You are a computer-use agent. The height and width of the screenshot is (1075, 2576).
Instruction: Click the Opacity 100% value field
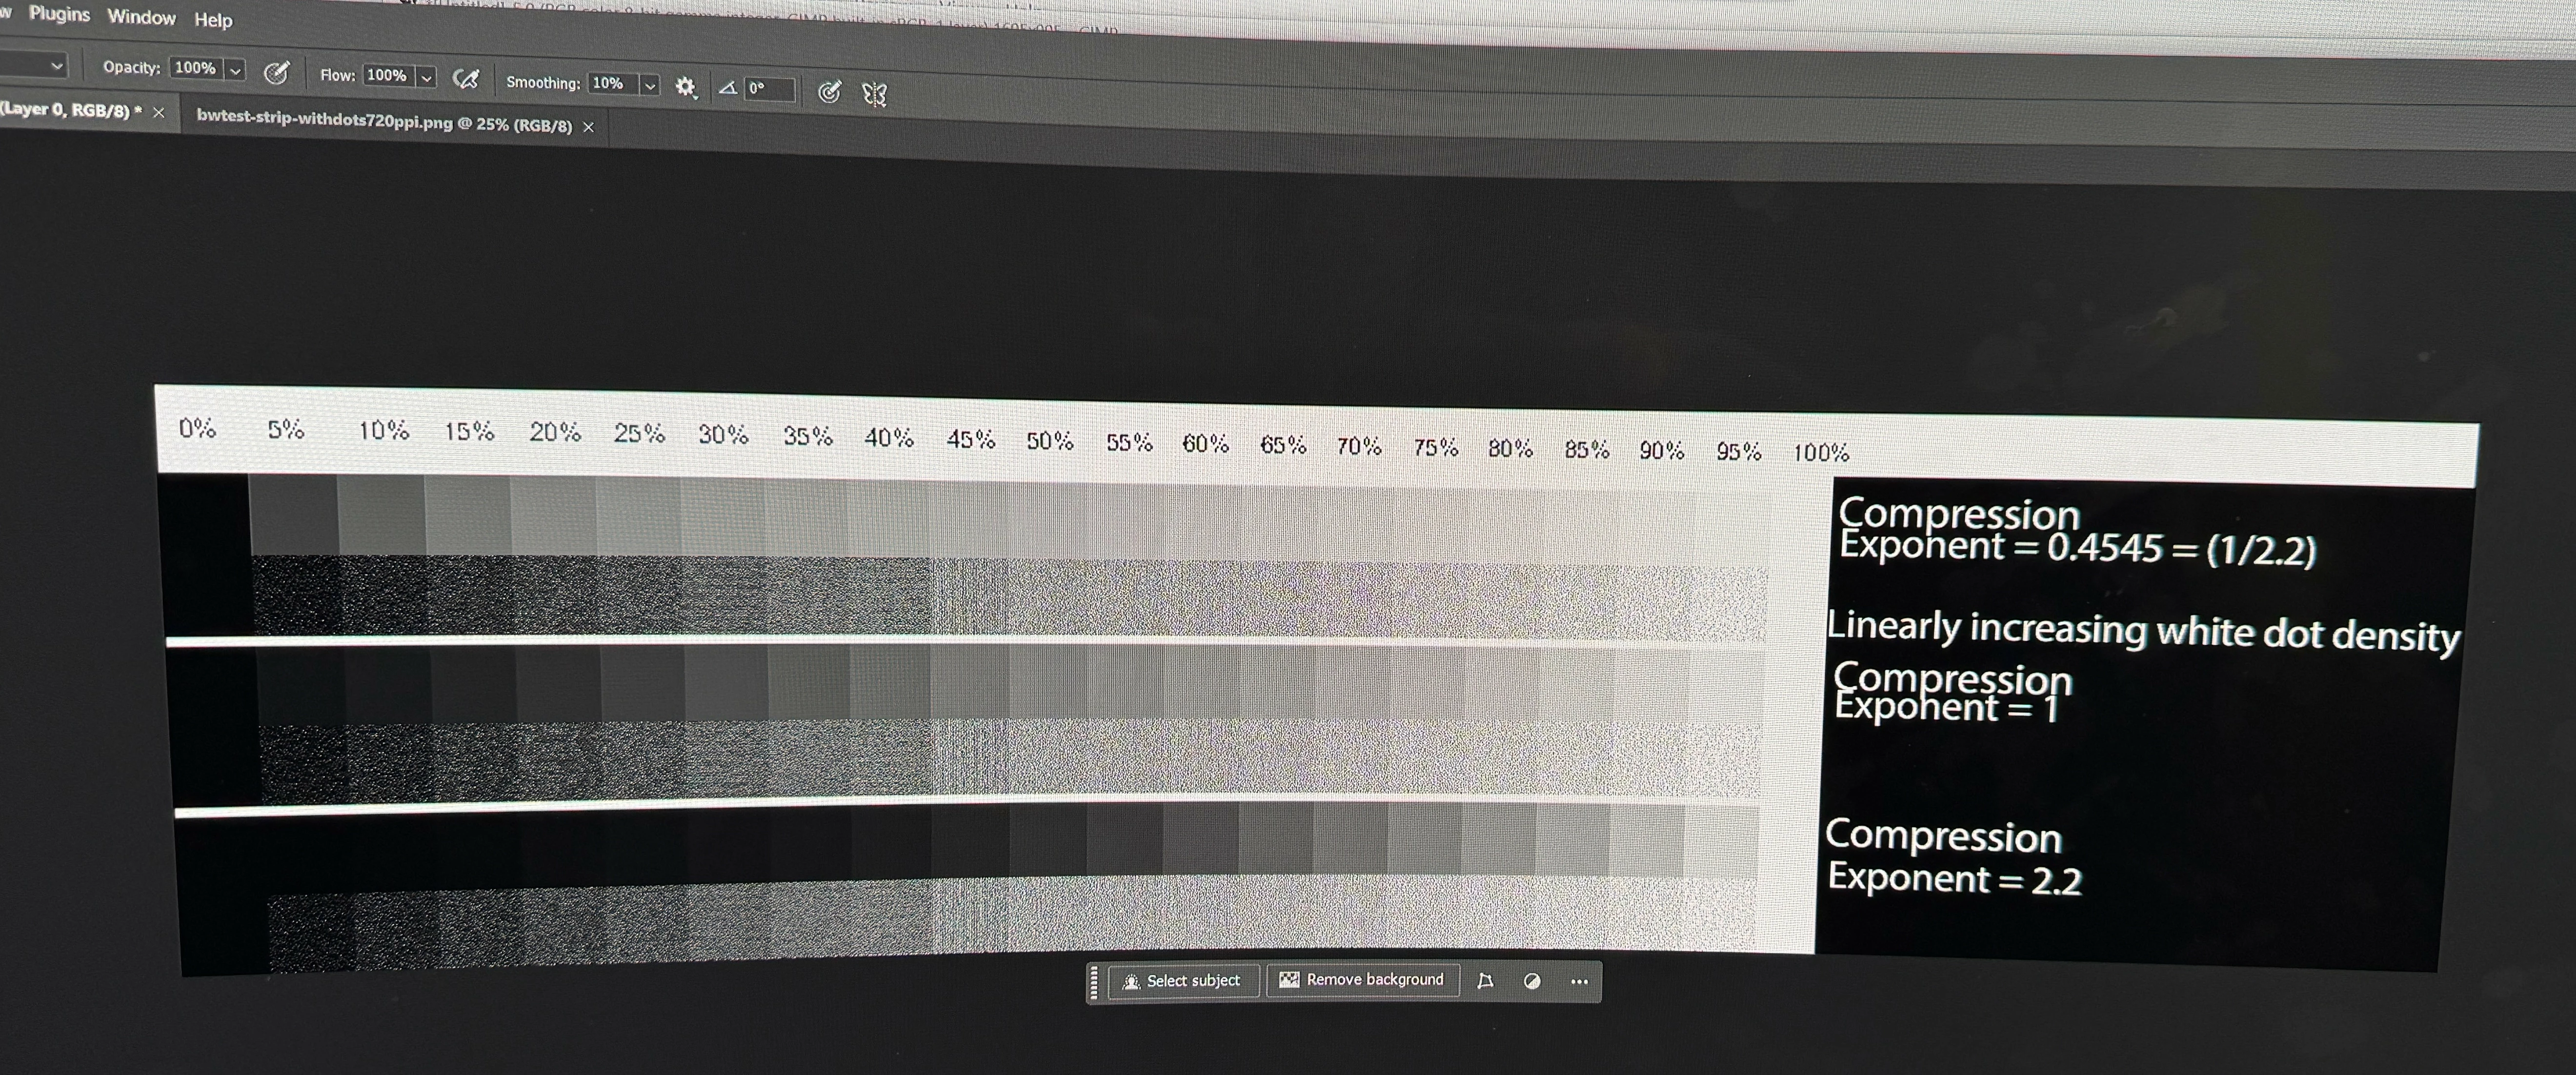(x=195, y=68)
